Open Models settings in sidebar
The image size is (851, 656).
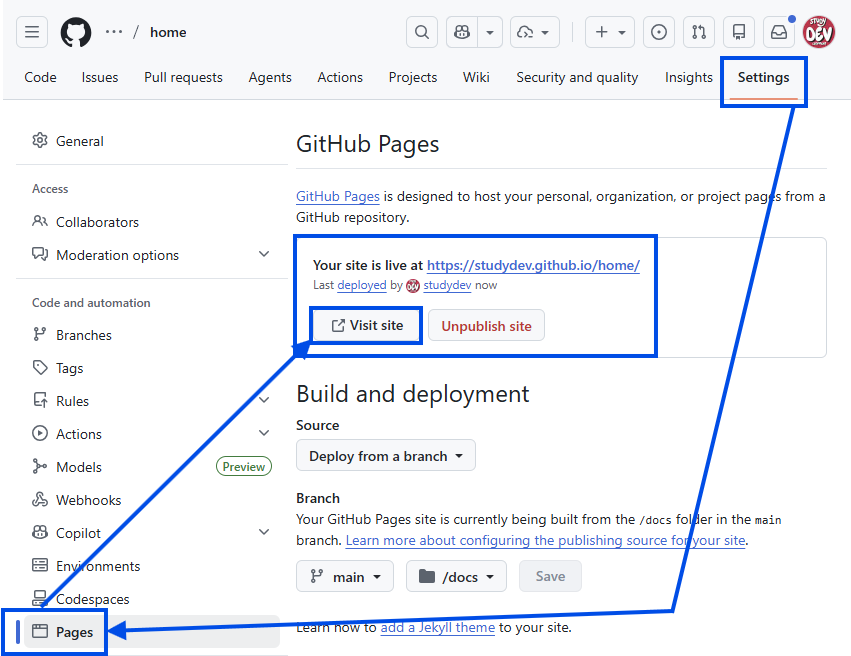[79, 467]
